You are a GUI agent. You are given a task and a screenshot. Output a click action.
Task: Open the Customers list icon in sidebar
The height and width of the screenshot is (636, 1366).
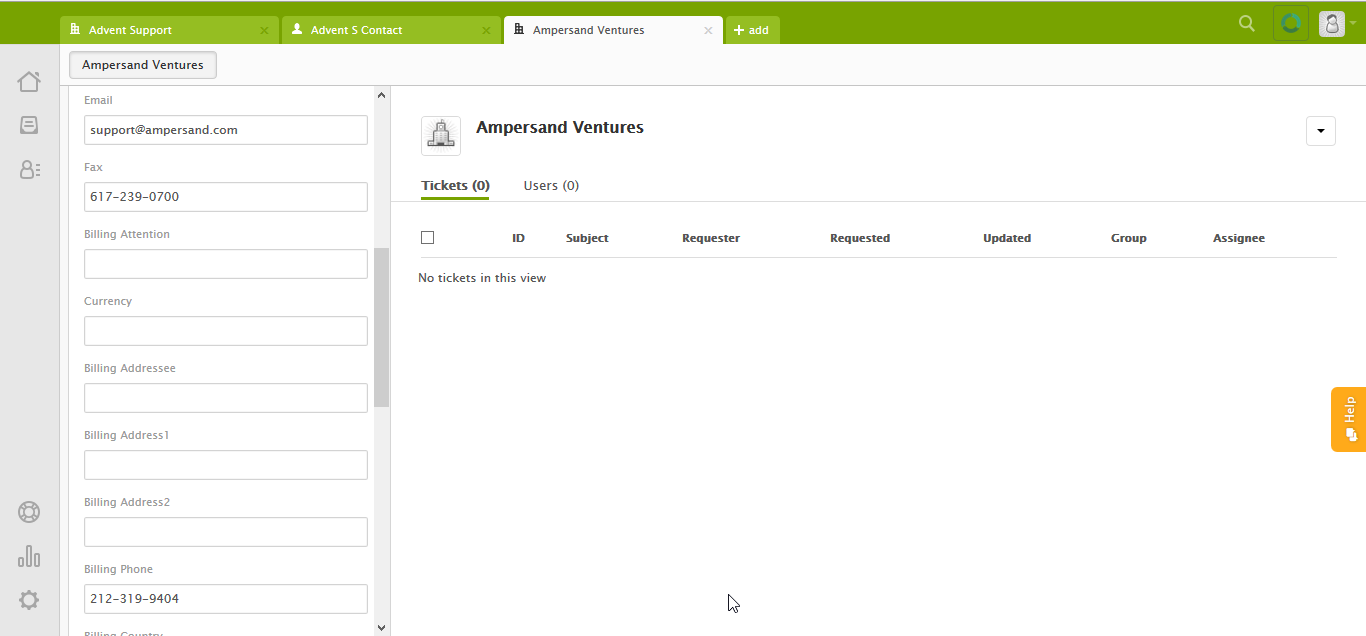click(29, 170)
